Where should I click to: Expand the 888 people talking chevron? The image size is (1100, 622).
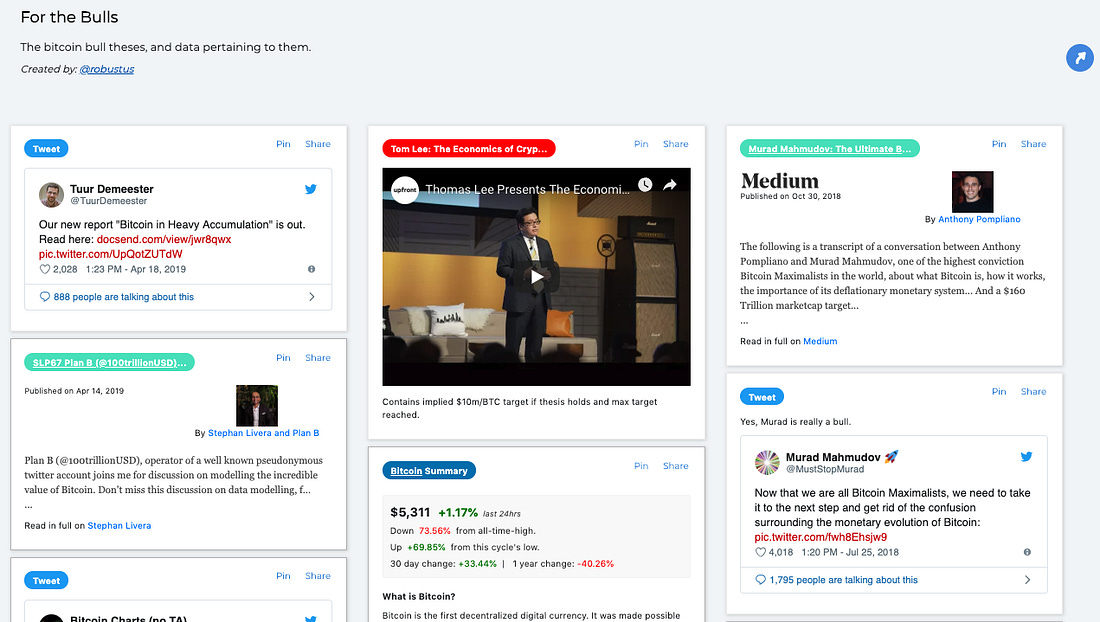coord(311,297)
